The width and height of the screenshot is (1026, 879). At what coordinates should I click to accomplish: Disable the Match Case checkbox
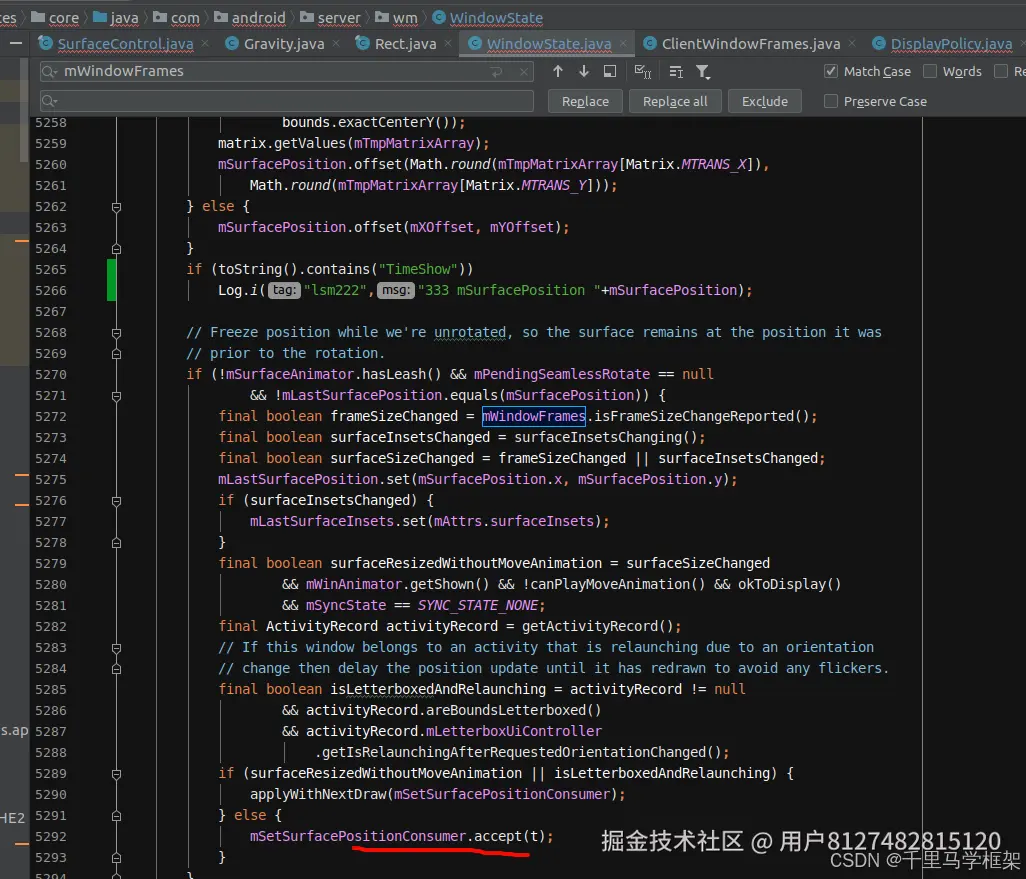(x=830, y=71)
